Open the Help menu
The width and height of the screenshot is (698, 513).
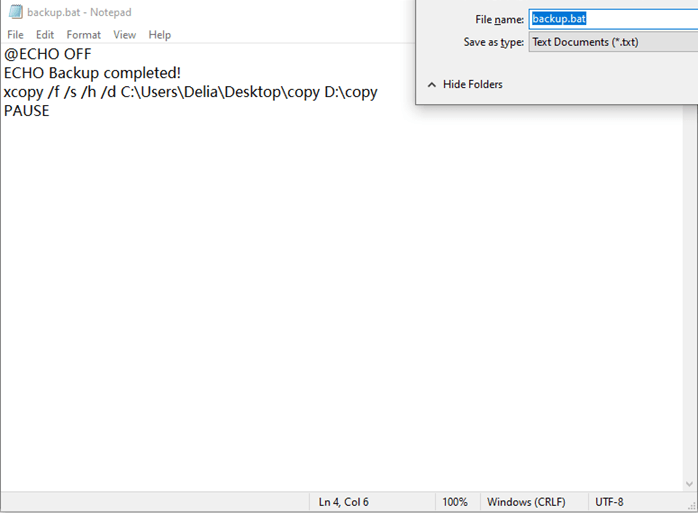coord(160,35)
